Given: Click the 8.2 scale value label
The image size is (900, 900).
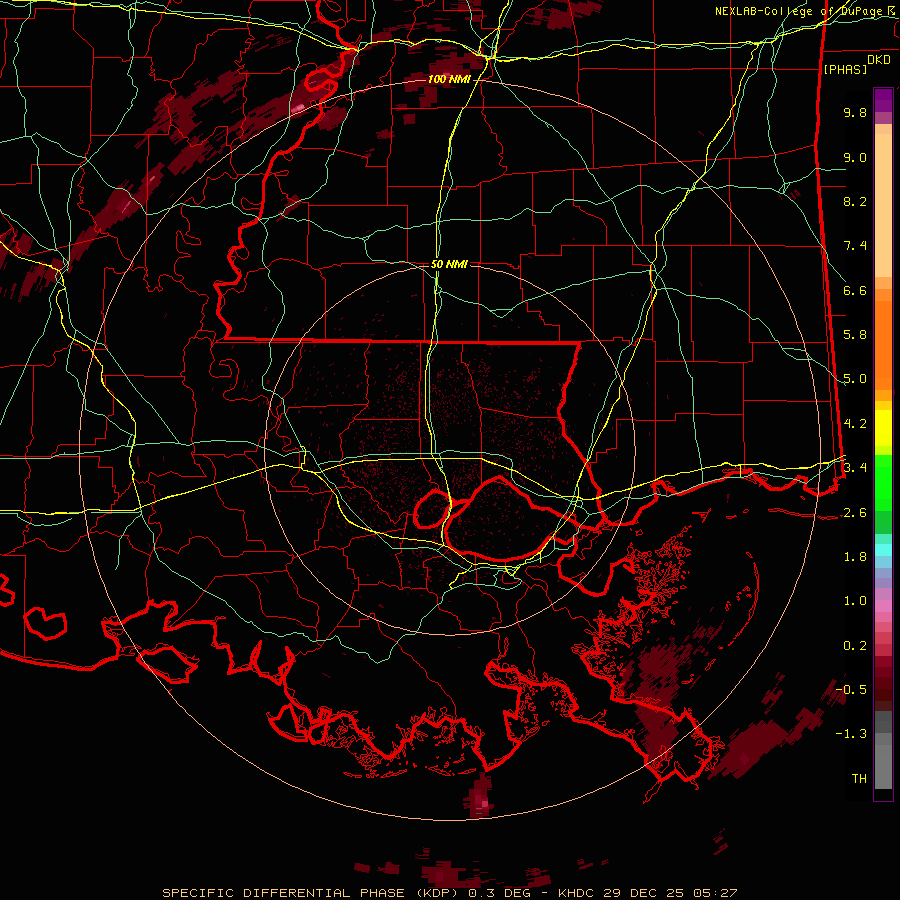Looking at the screenshot, I should pyautogui.click(x=855, y=201).
